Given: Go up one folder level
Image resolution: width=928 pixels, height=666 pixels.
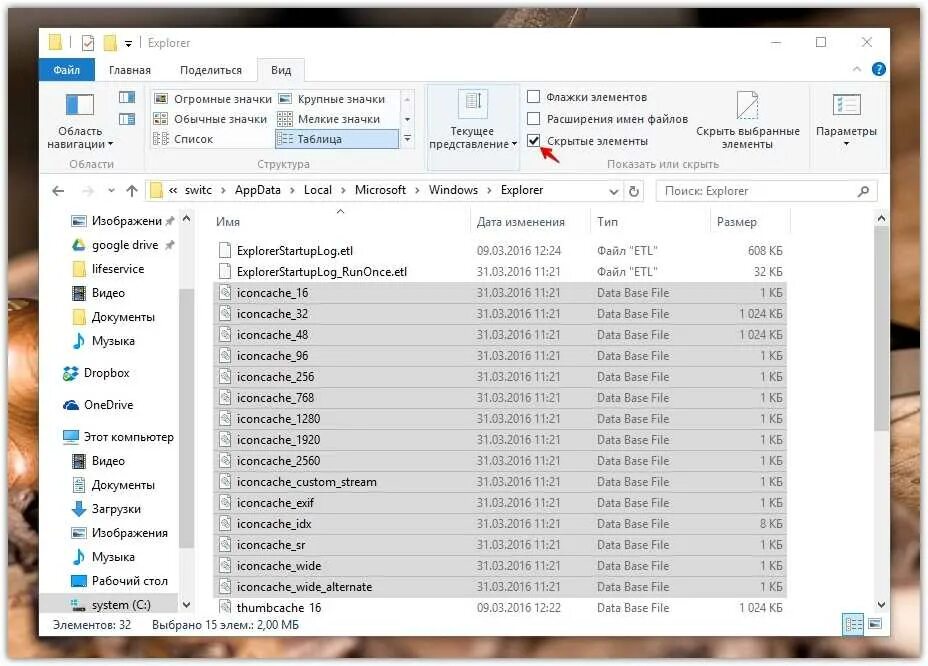Looking at the screenshot, I should pyautogui.click(x=131, y=191).
